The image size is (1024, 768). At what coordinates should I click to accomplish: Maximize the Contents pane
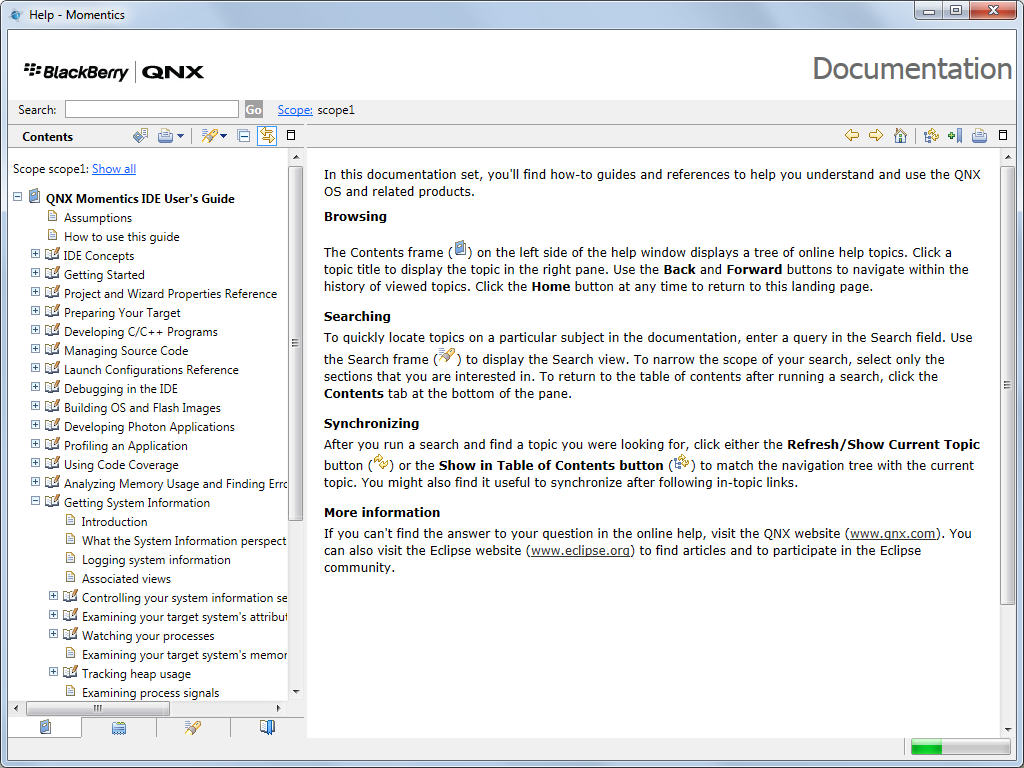[x=291, y=135]
